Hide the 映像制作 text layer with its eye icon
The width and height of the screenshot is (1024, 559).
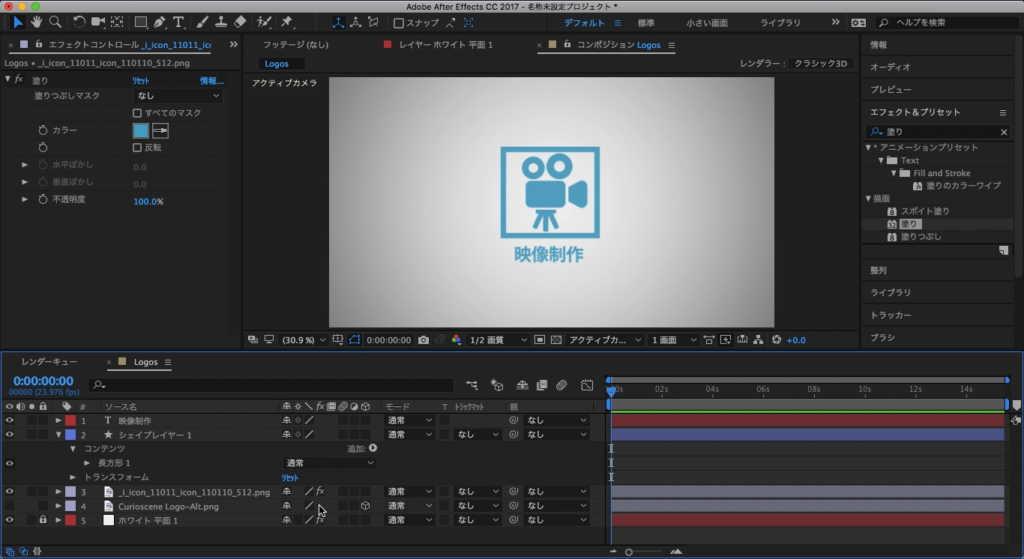click(x=9, y=421)
